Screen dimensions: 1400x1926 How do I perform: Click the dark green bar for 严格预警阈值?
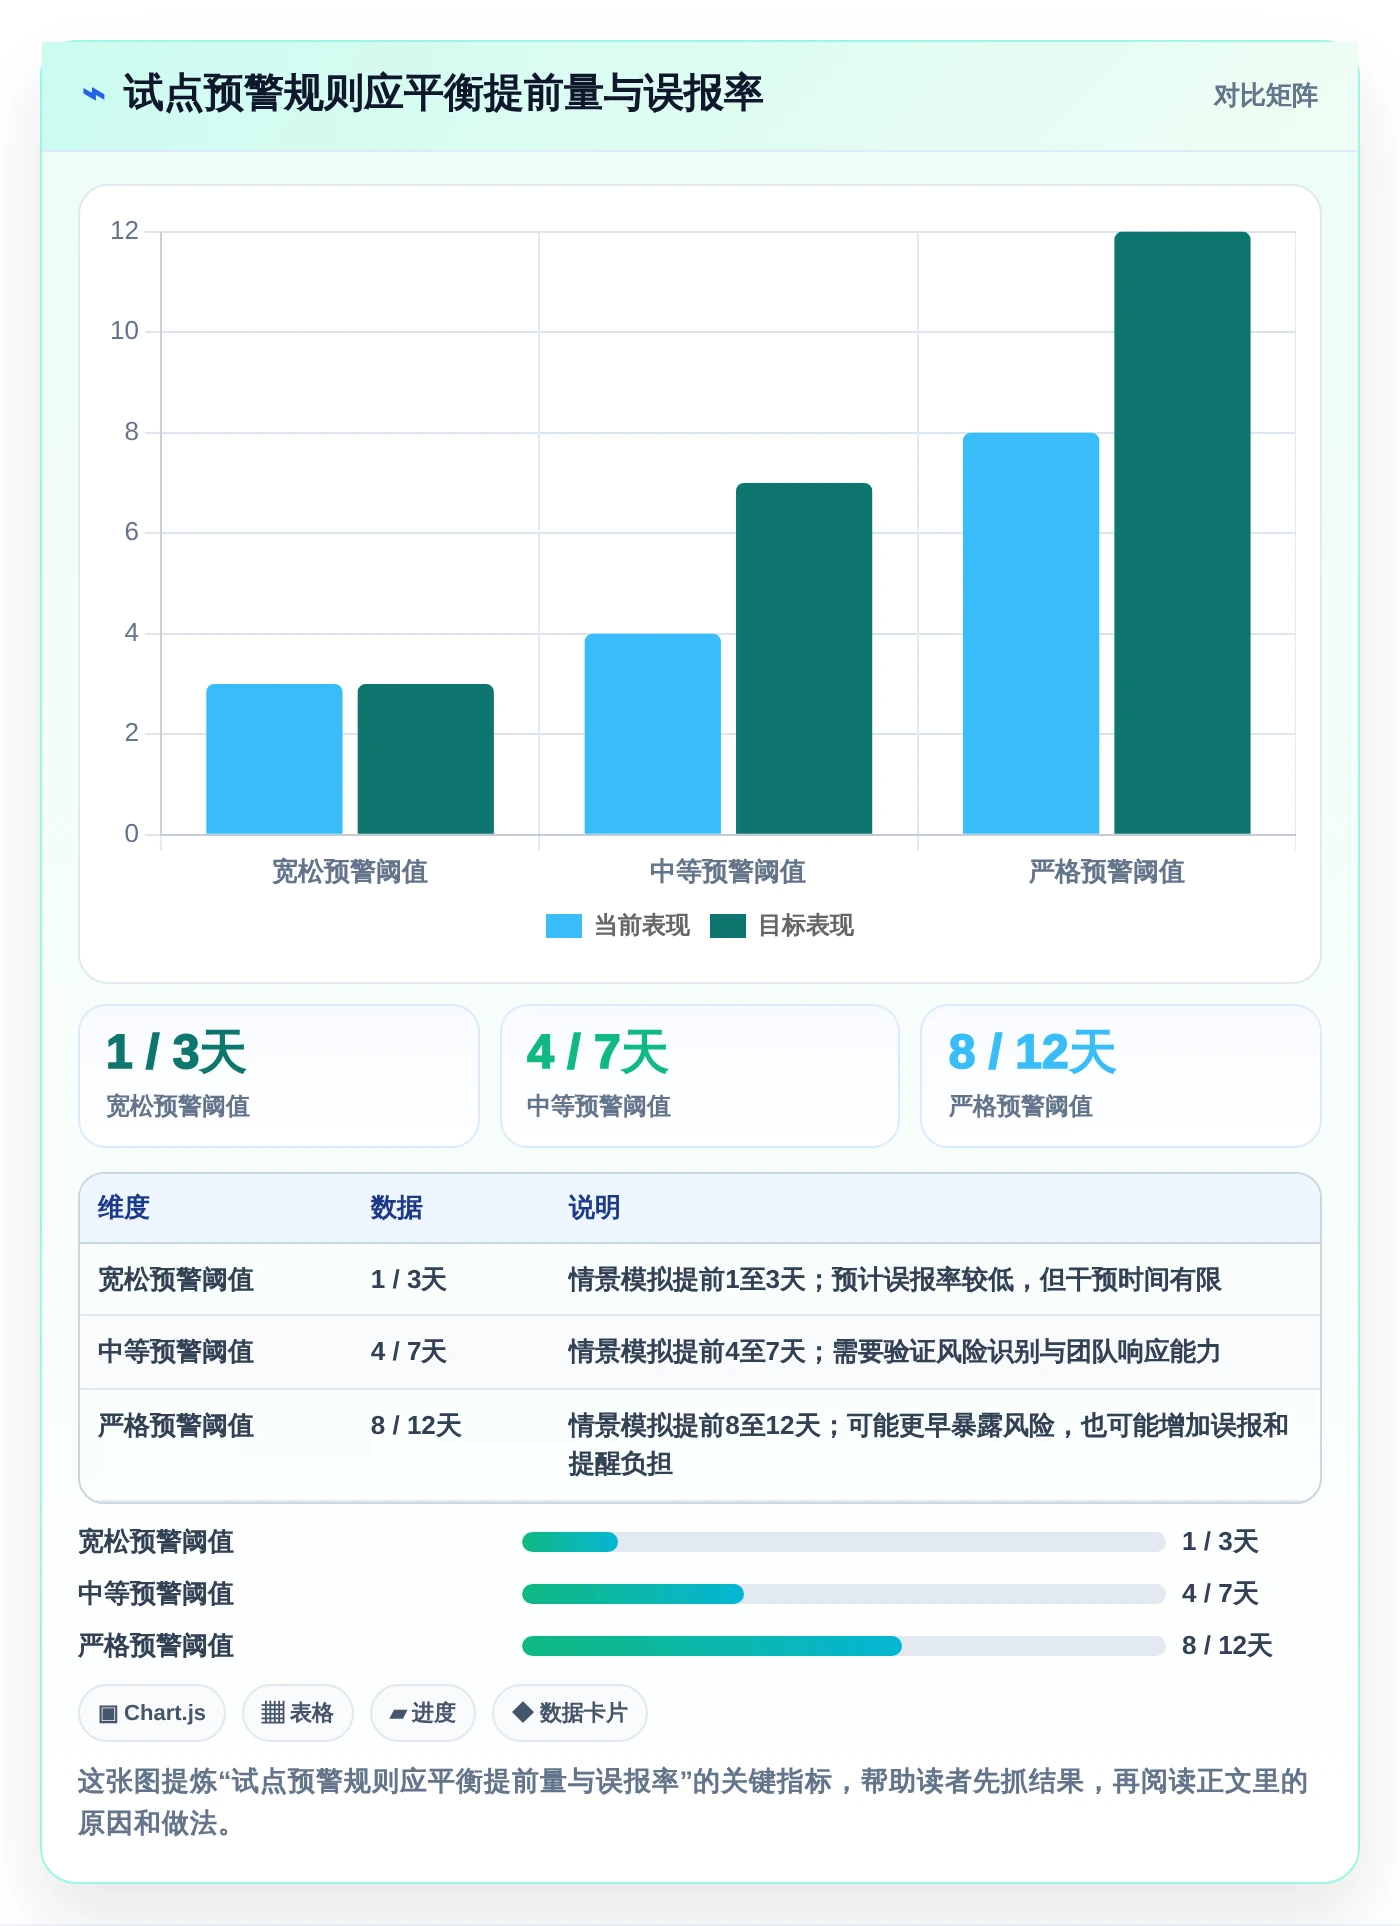(1182, 533)
